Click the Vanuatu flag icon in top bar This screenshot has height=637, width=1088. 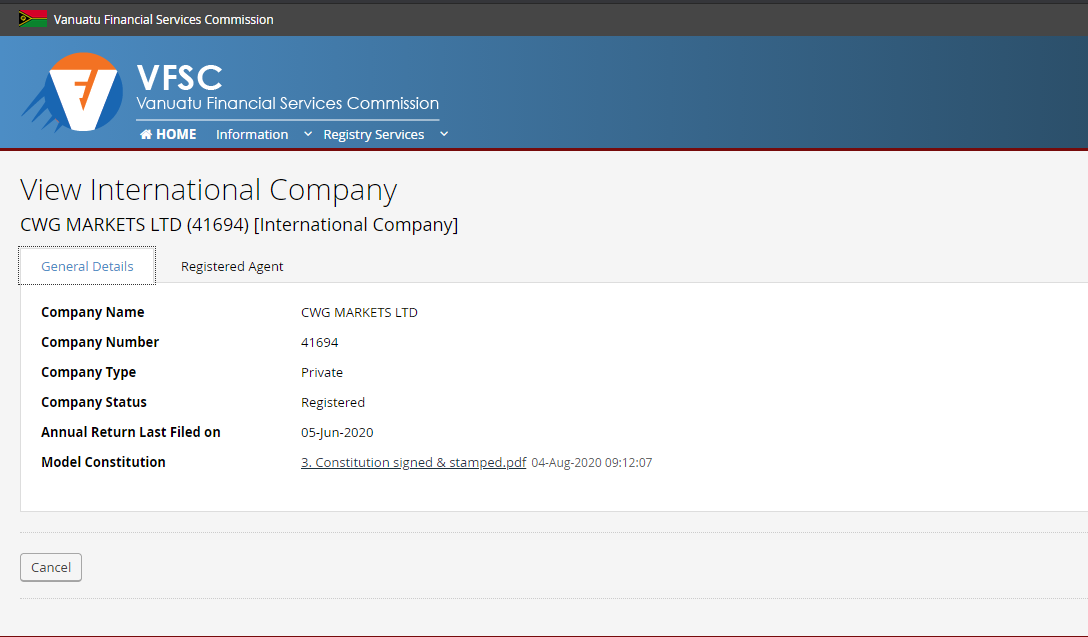click(x=33, y=19)
